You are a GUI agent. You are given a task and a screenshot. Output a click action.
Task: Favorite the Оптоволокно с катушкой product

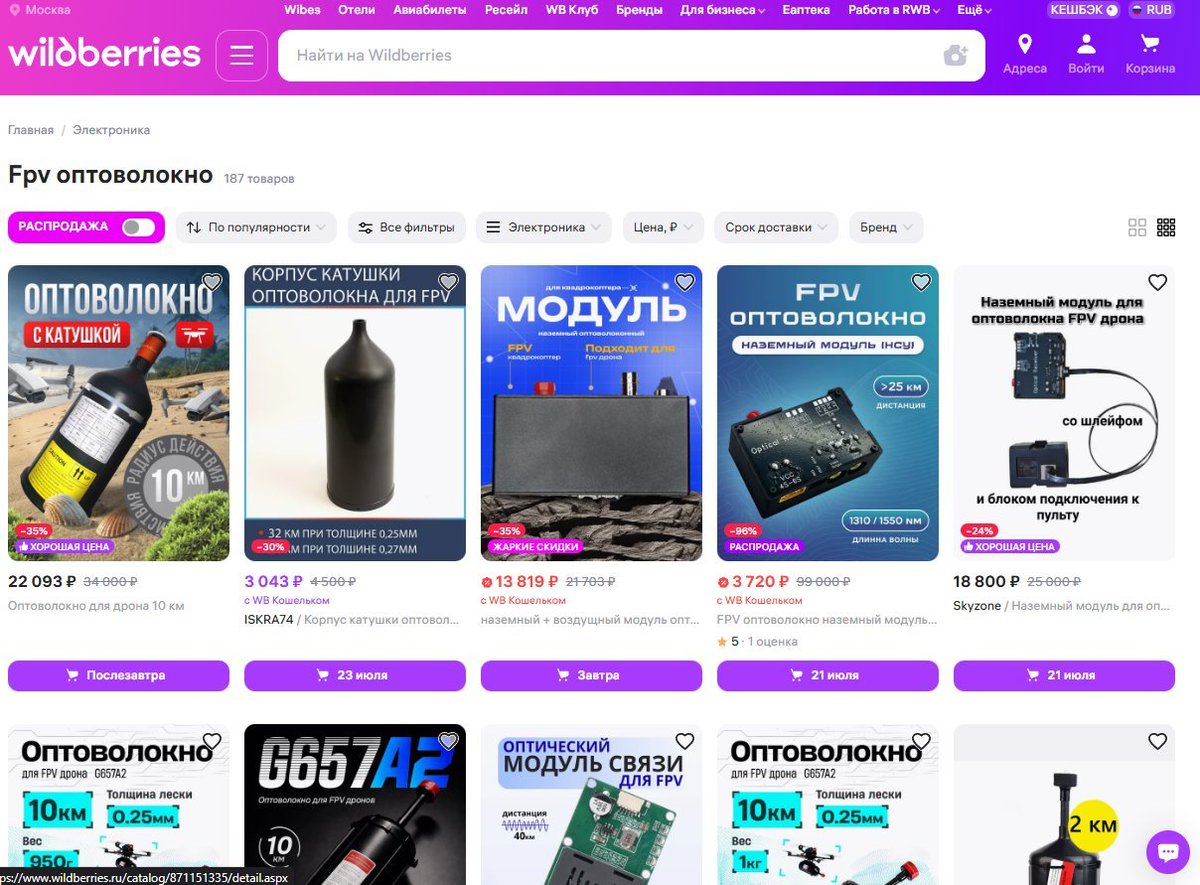point(211,283)
